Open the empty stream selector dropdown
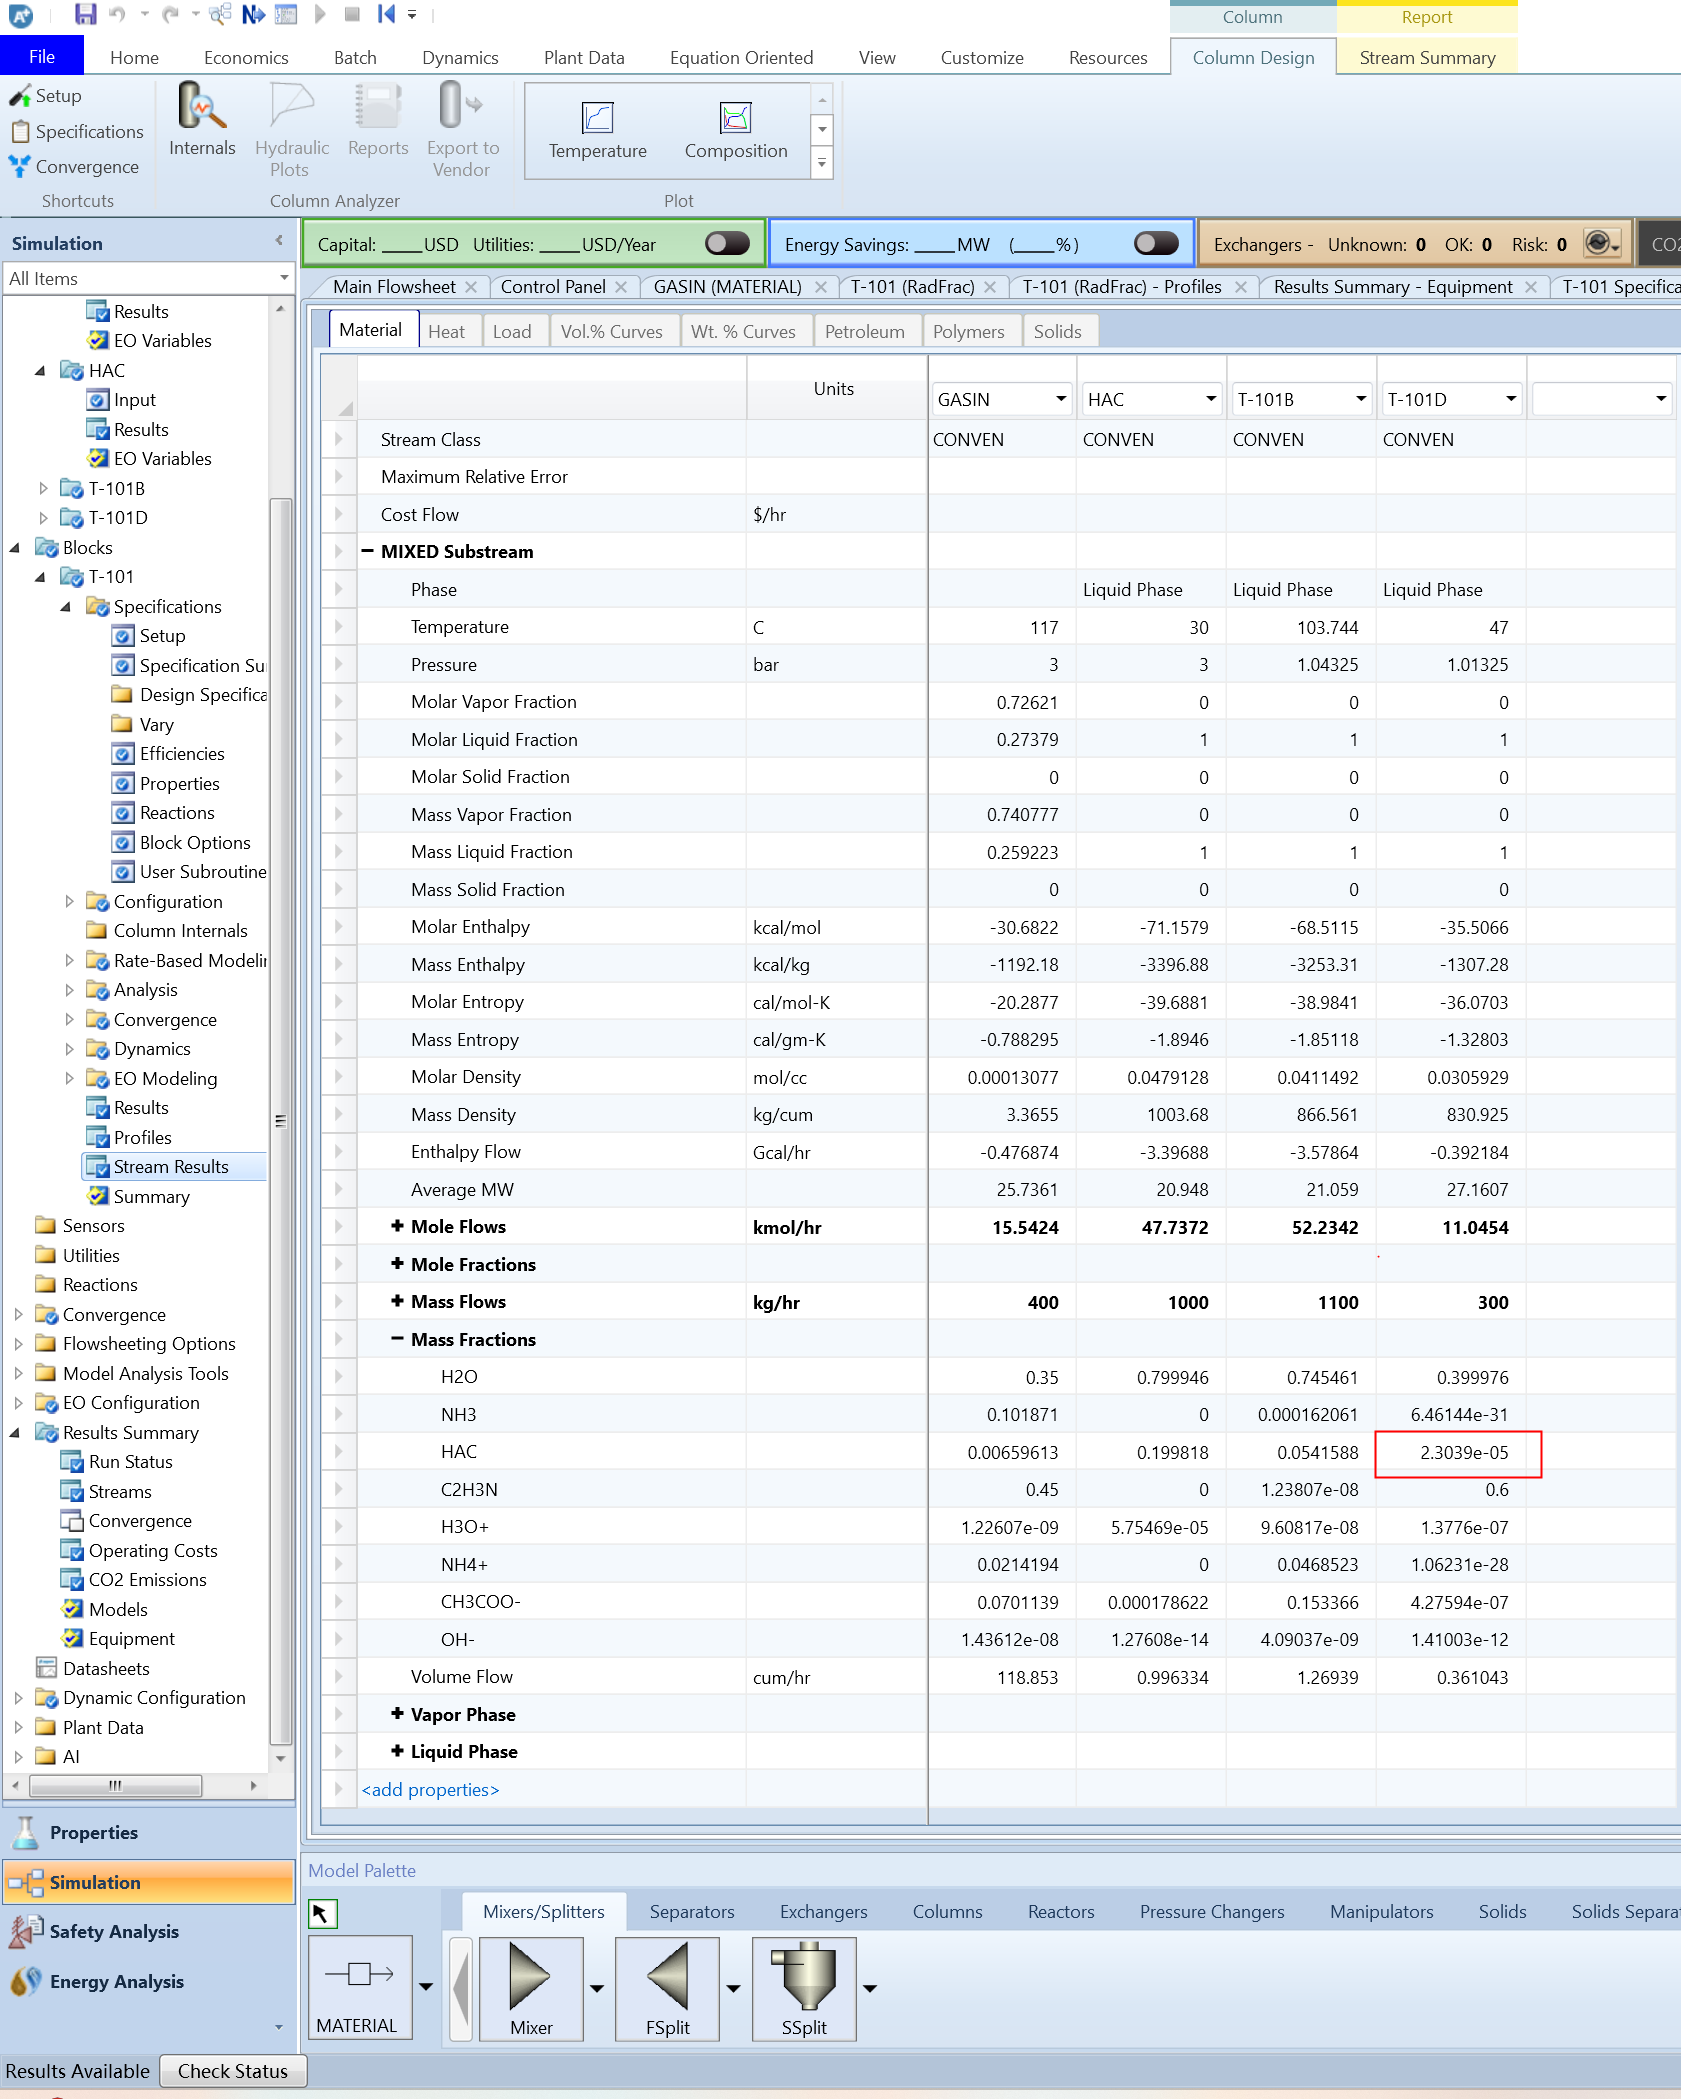The width and height of the screenshot is (1681, 2099). (1660, 399)
